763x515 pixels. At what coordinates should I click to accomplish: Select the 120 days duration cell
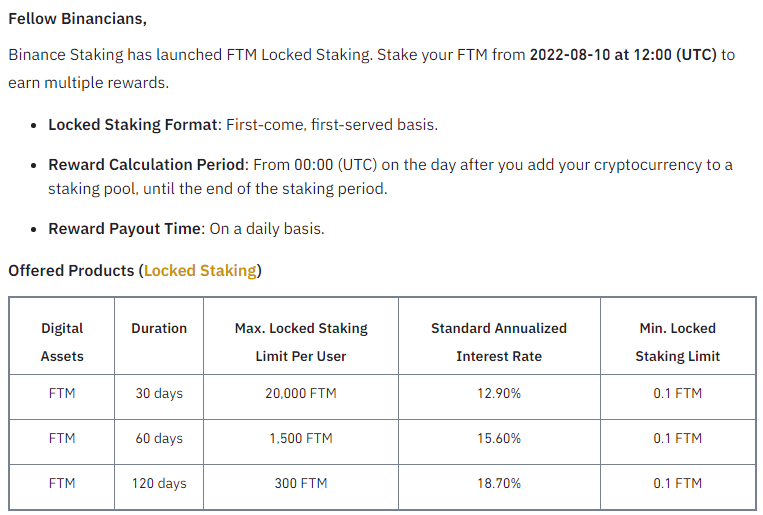coord(159,483)
